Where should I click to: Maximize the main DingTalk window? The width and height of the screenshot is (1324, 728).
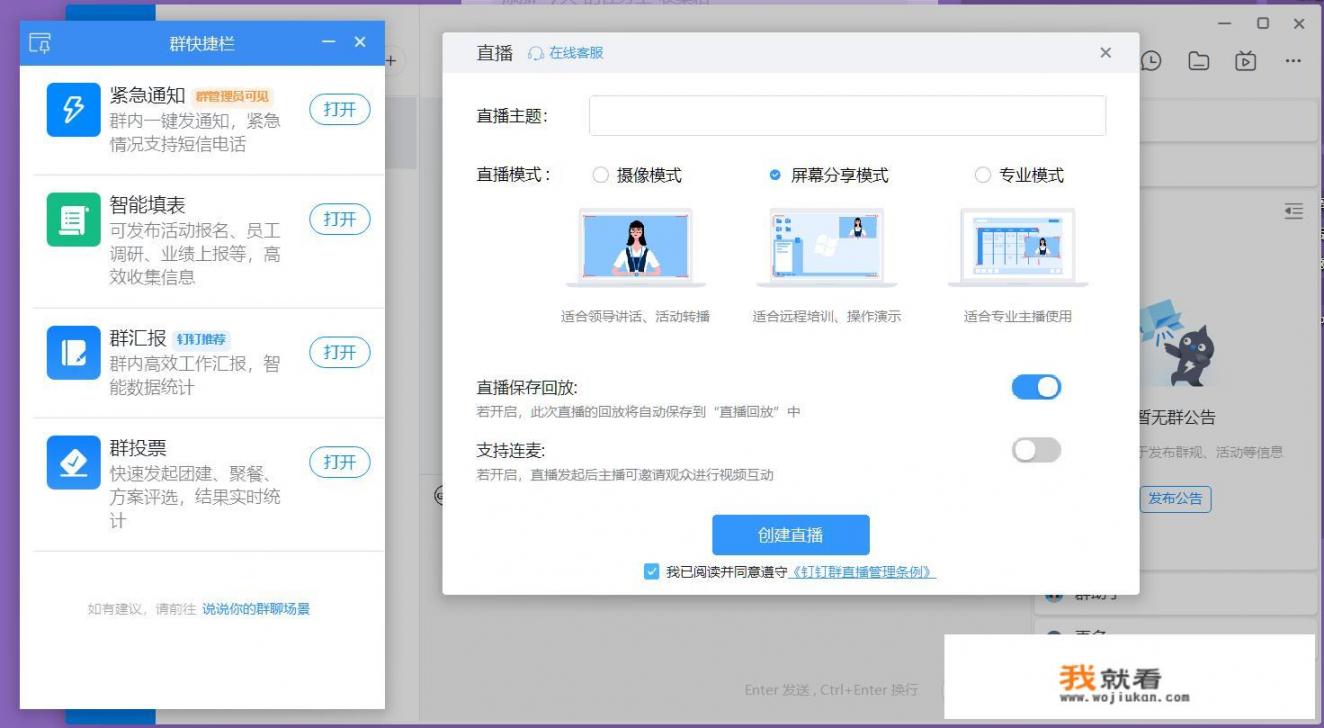pyautogui.click(x=1263, y=23)
